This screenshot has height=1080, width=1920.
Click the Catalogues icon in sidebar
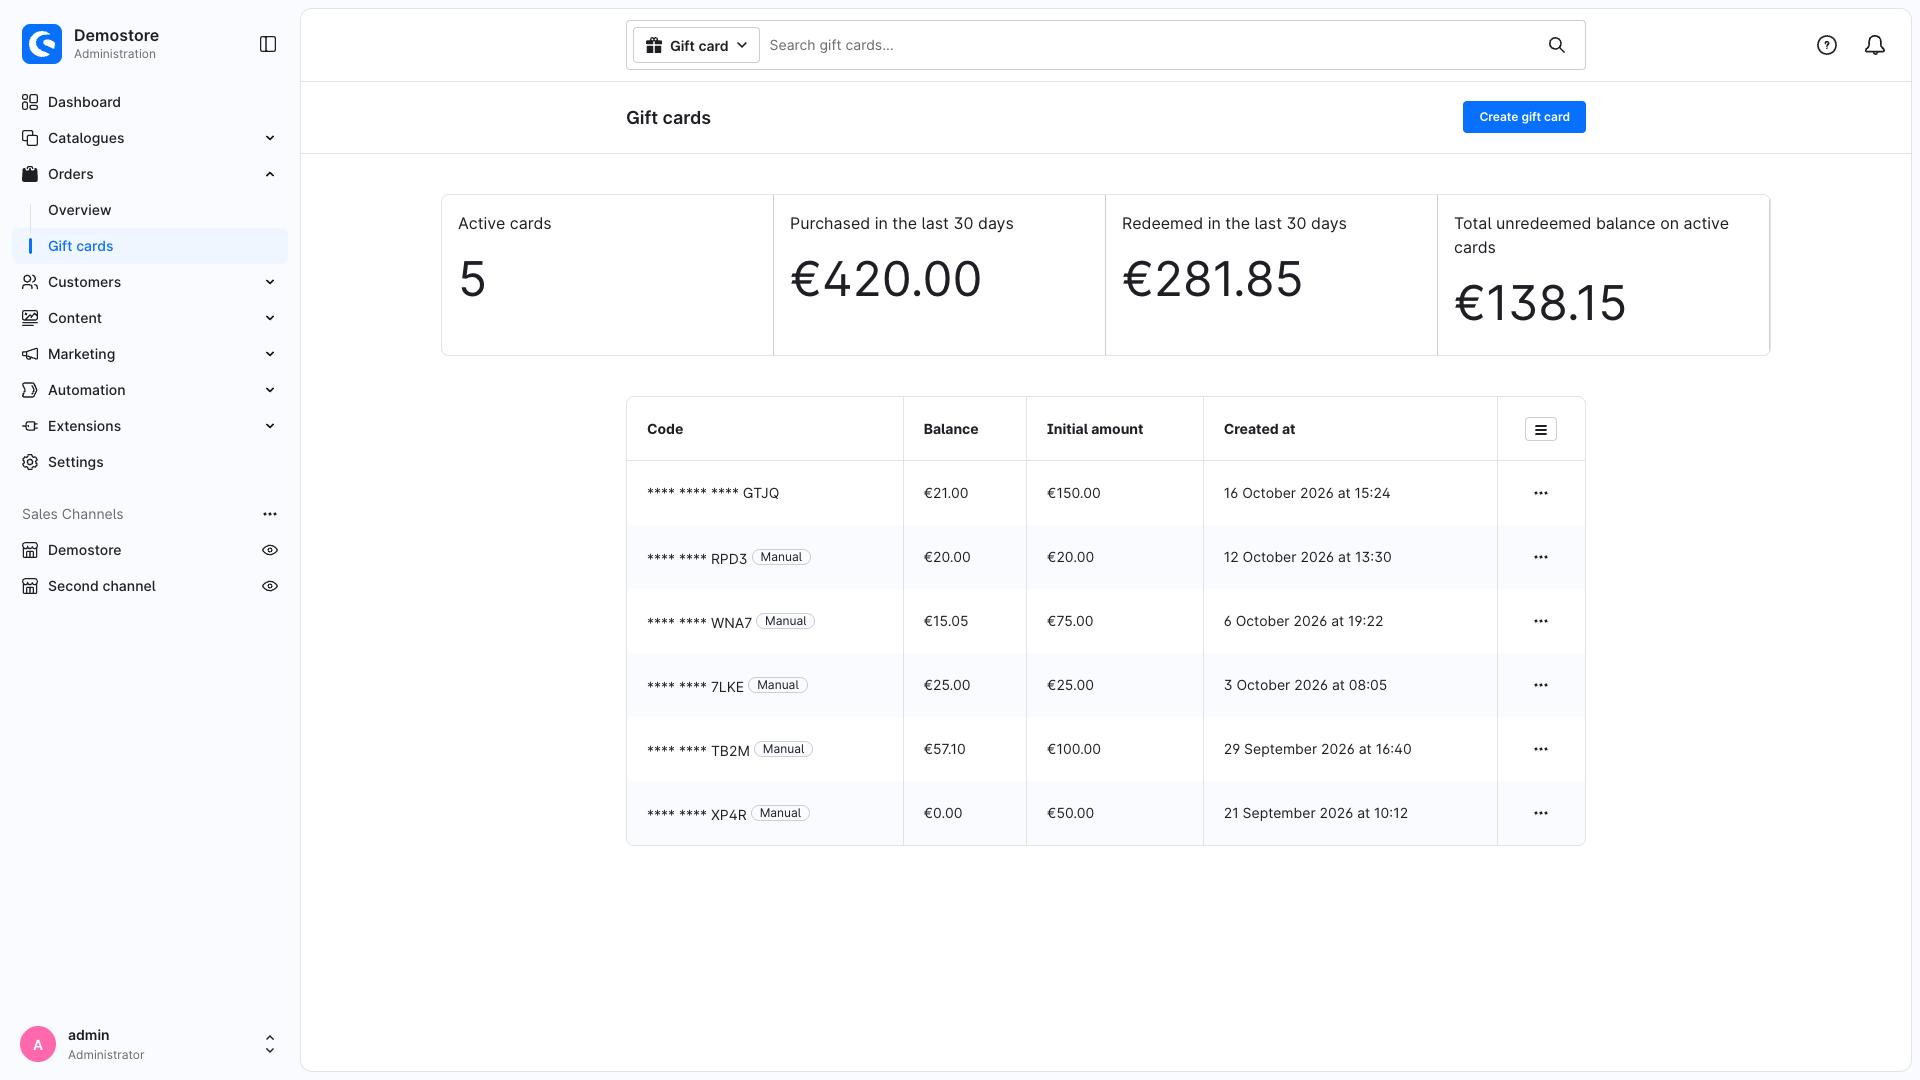pos(30,138)
